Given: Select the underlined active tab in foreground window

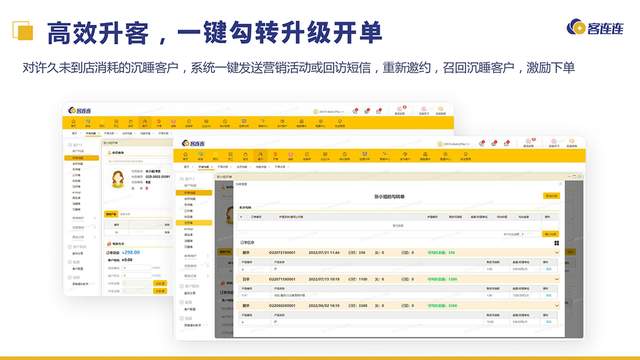Looking at the screenshot, I should (204, 167).
